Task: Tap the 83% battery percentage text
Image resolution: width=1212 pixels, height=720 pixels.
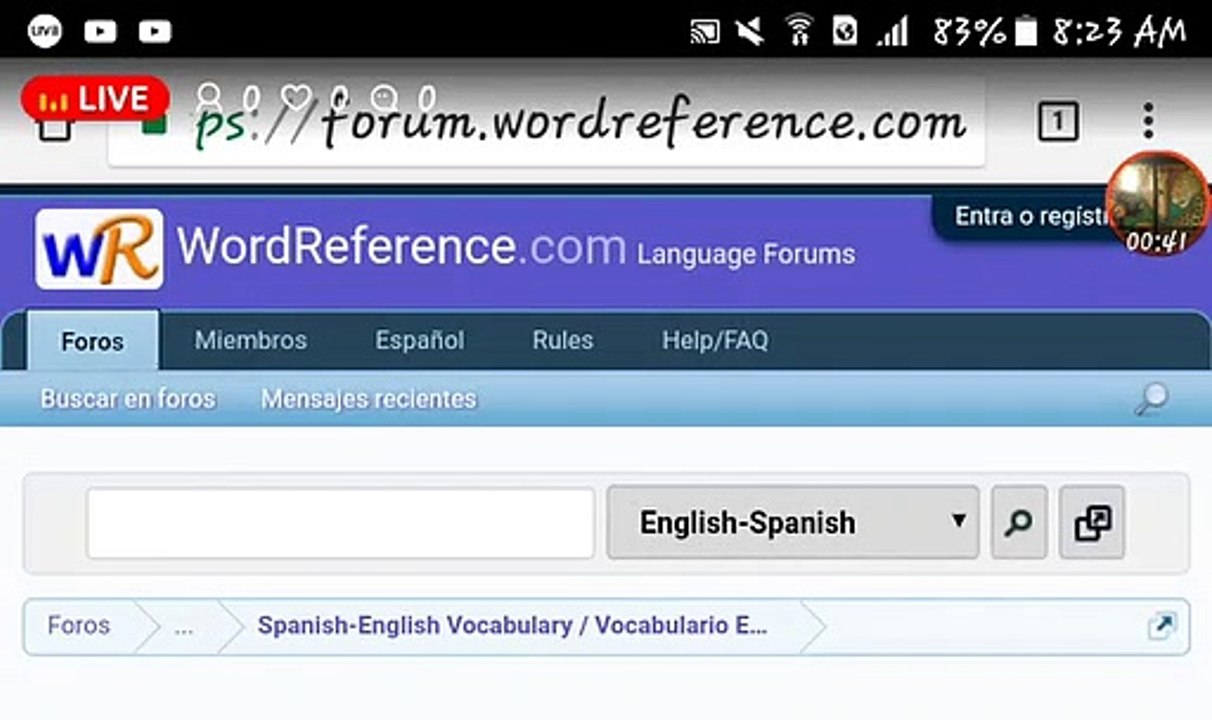Action: click(x=969, y=32)
